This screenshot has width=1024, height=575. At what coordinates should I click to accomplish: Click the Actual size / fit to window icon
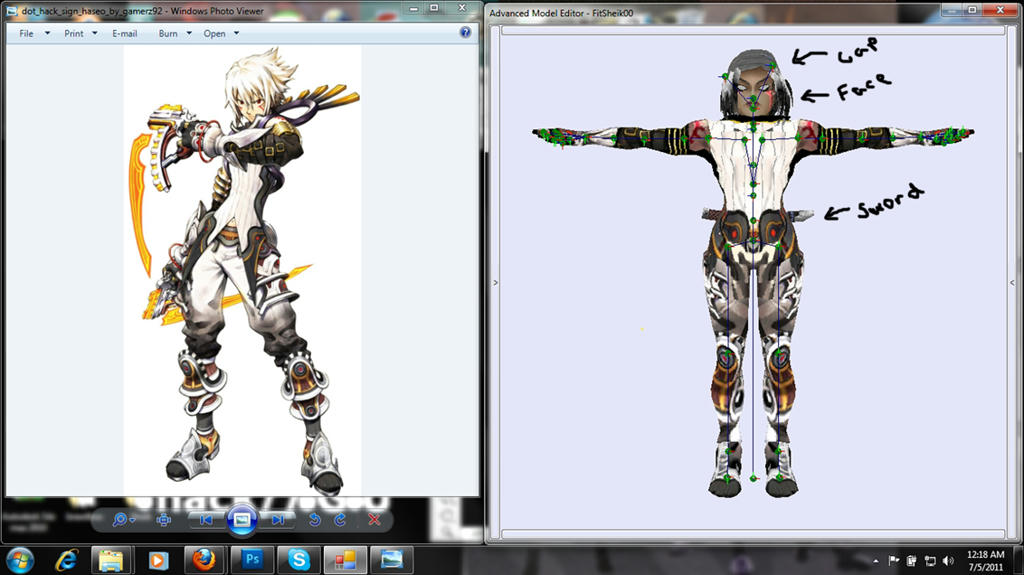pyautogui.click(x=164, y=520)
